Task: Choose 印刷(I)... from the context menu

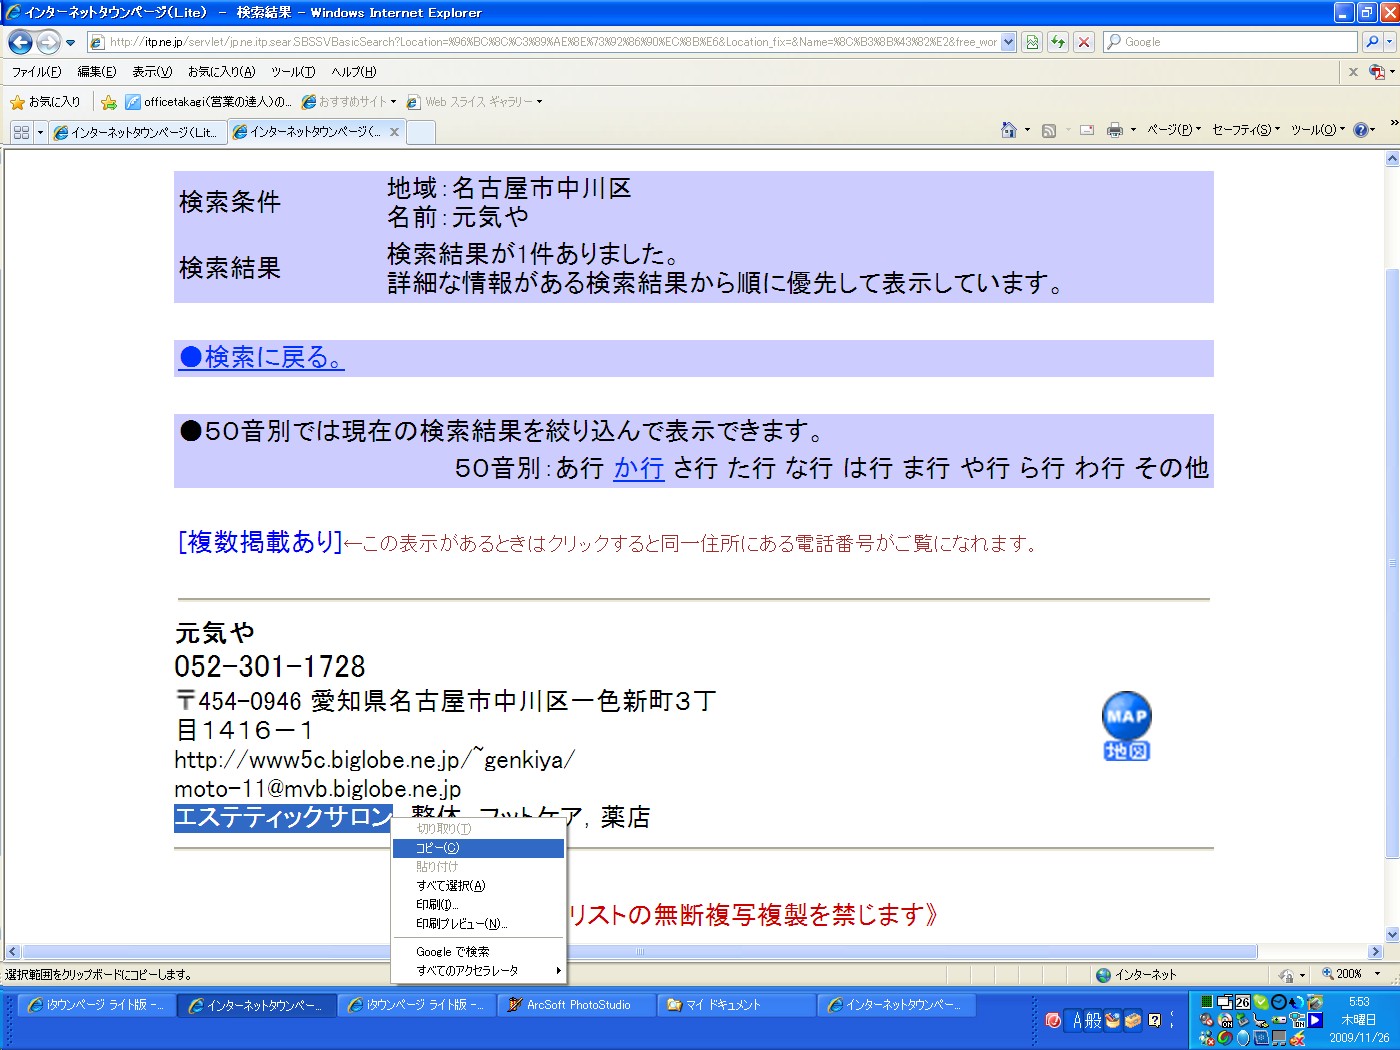Action: [x=478, y=905]
